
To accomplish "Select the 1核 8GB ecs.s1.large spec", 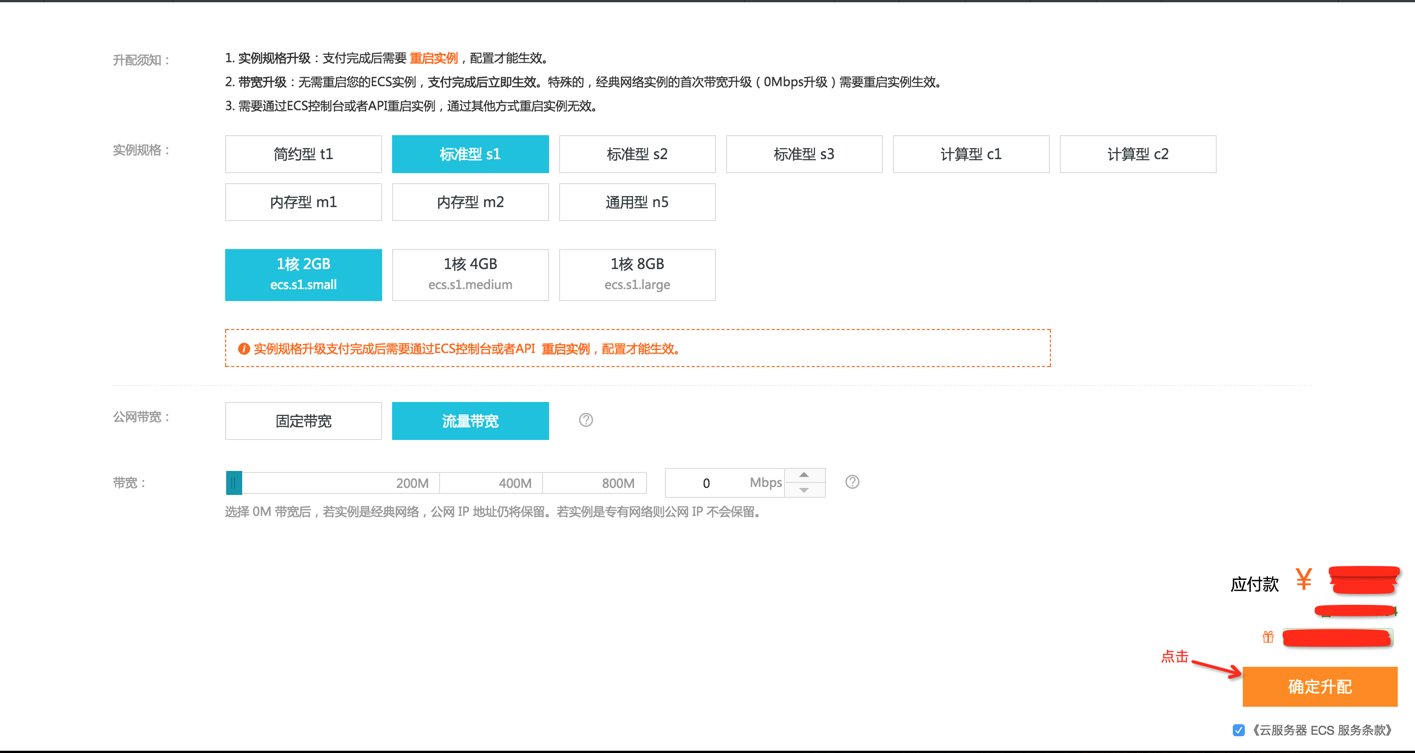I will coord(637,274).
